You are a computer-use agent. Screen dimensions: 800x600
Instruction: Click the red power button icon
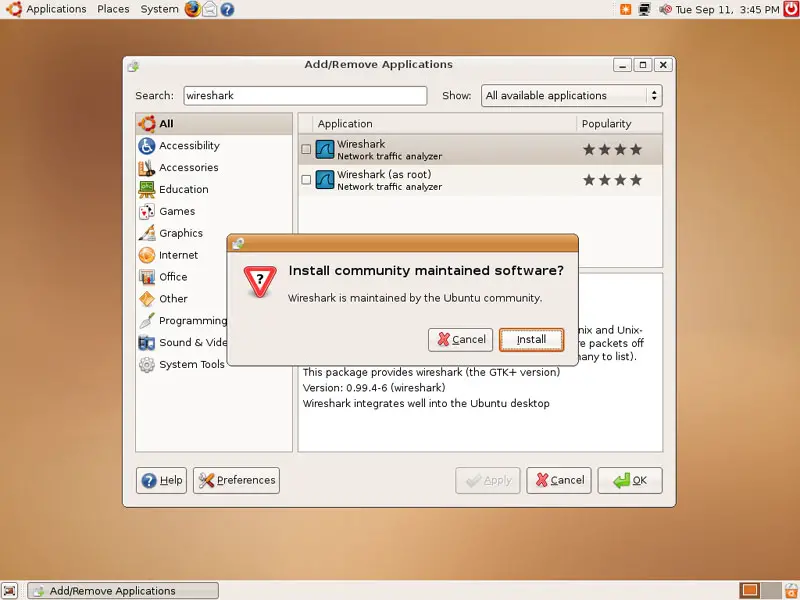tap(791, 9)
